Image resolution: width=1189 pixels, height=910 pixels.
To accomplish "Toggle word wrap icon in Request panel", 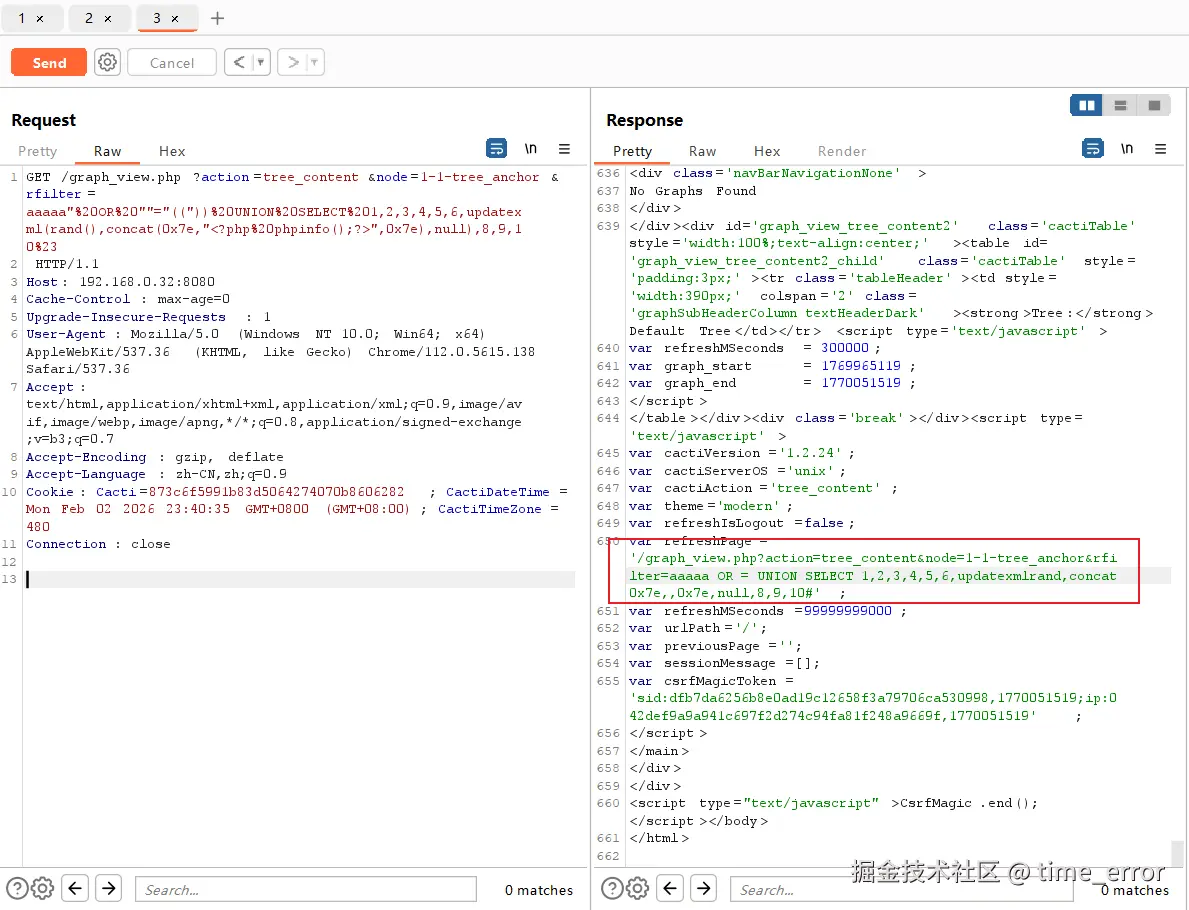I will (497, 149).
